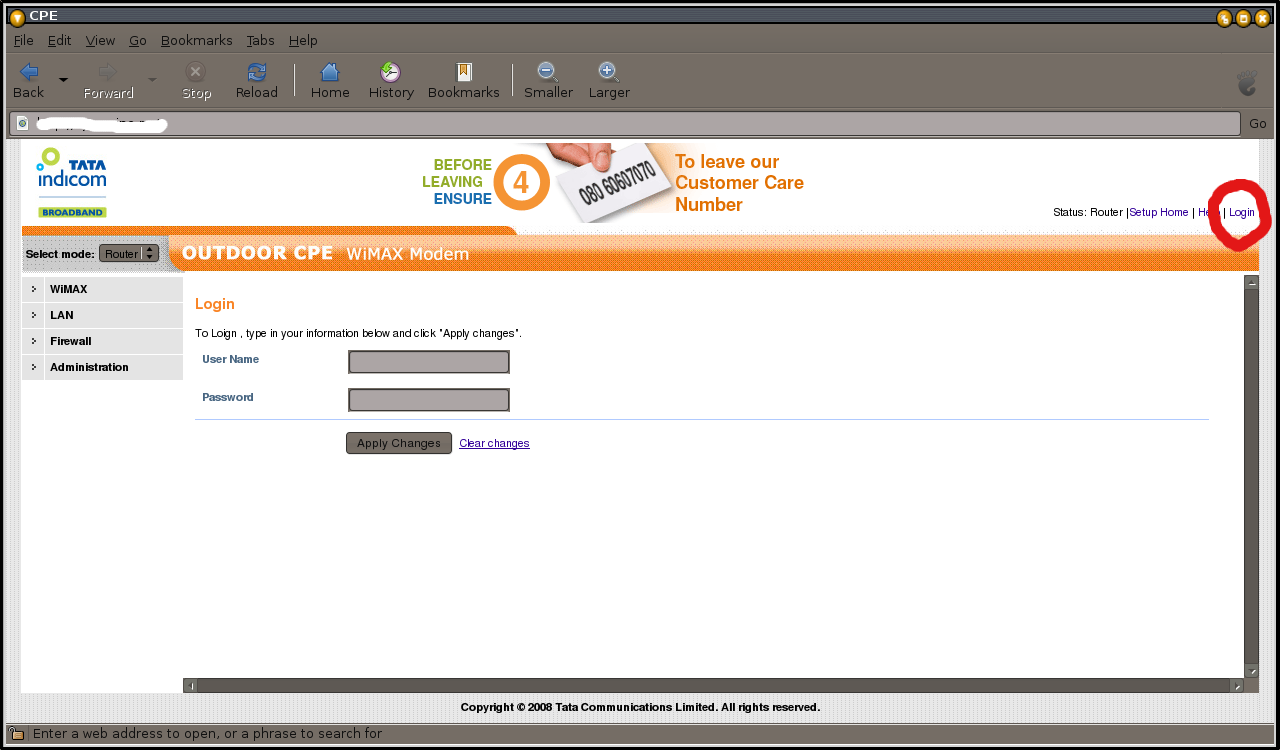This screenshot has height=750, width=1280.
Task: Open the Bookmarks toolbar icon
Action: (464, 72)
